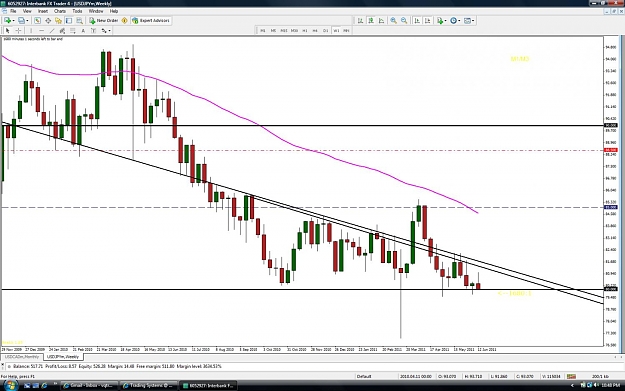Click the New Order button
The height and width of the screenshot is (391, 625).
[x=104, y=20]
